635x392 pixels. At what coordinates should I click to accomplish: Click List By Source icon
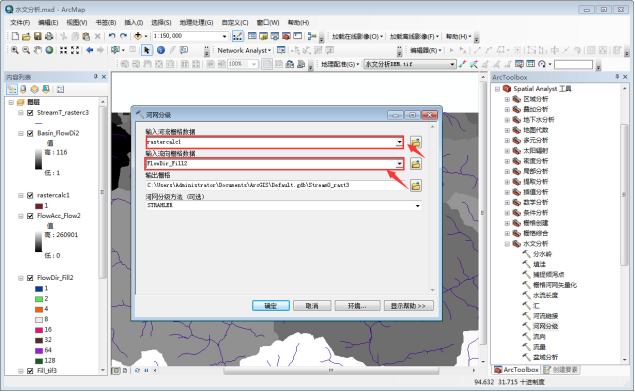pyautogui.click(x=23, y=89)
